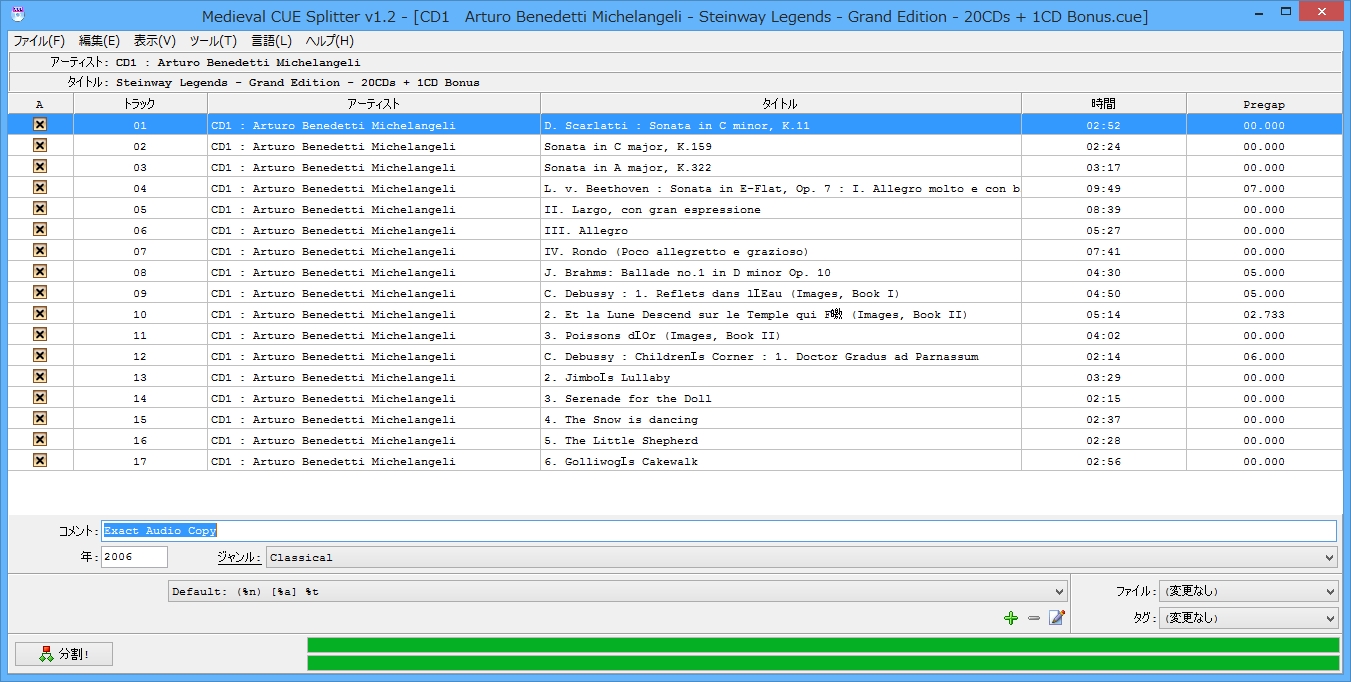Screen dimensions: 1351x682
Task: Click the A column header
Action: (40, 104)
